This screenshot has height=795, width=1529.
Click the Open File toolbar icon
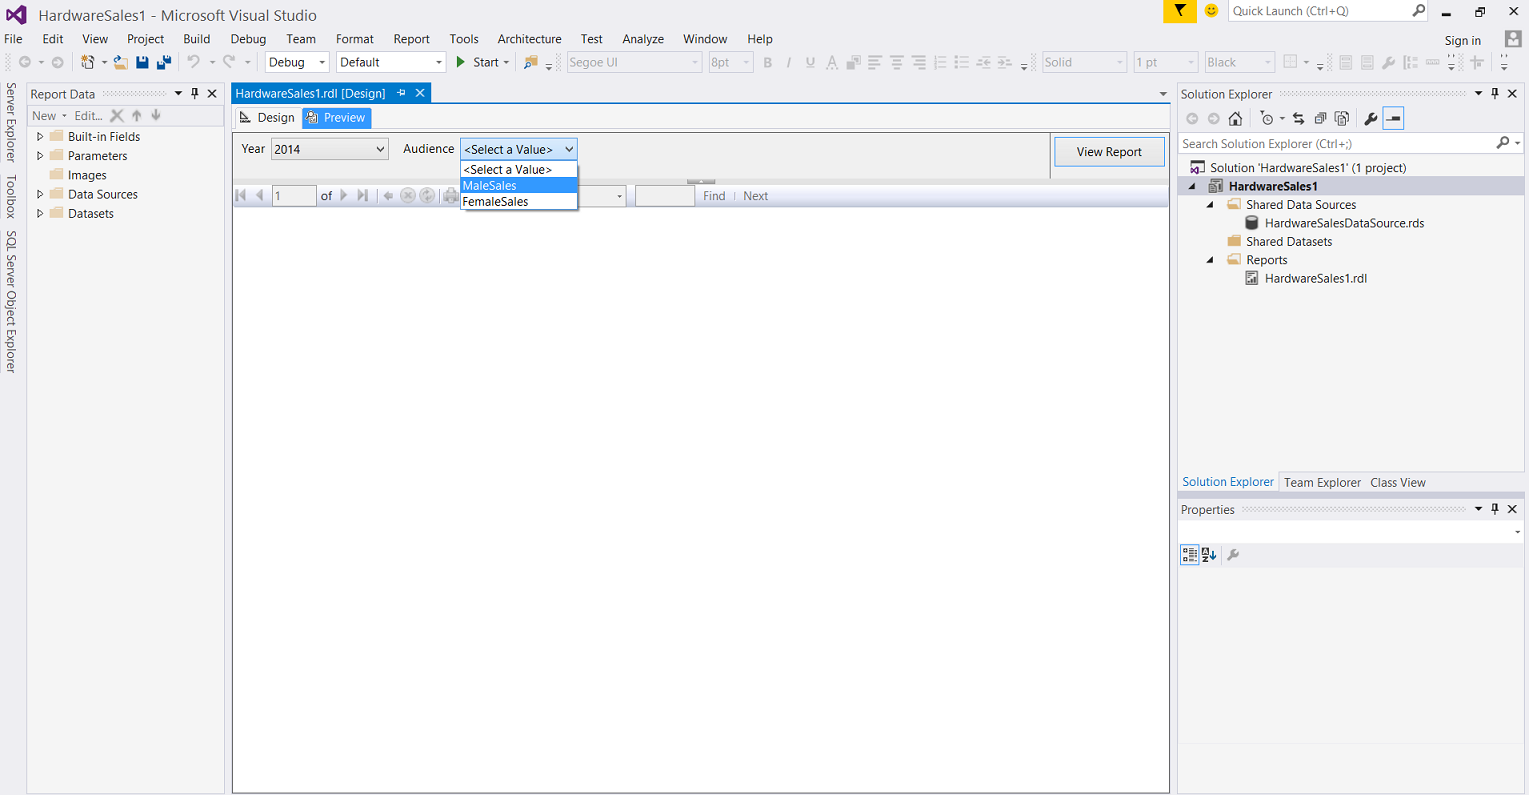tap(120, 62)
